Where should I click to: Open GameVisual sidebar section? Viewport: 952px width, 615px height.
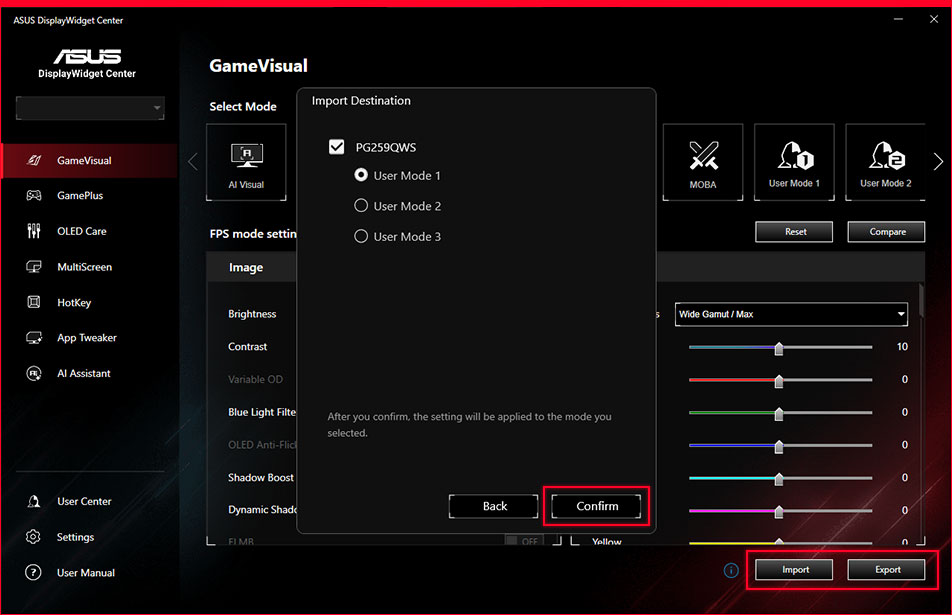[90, 160]
